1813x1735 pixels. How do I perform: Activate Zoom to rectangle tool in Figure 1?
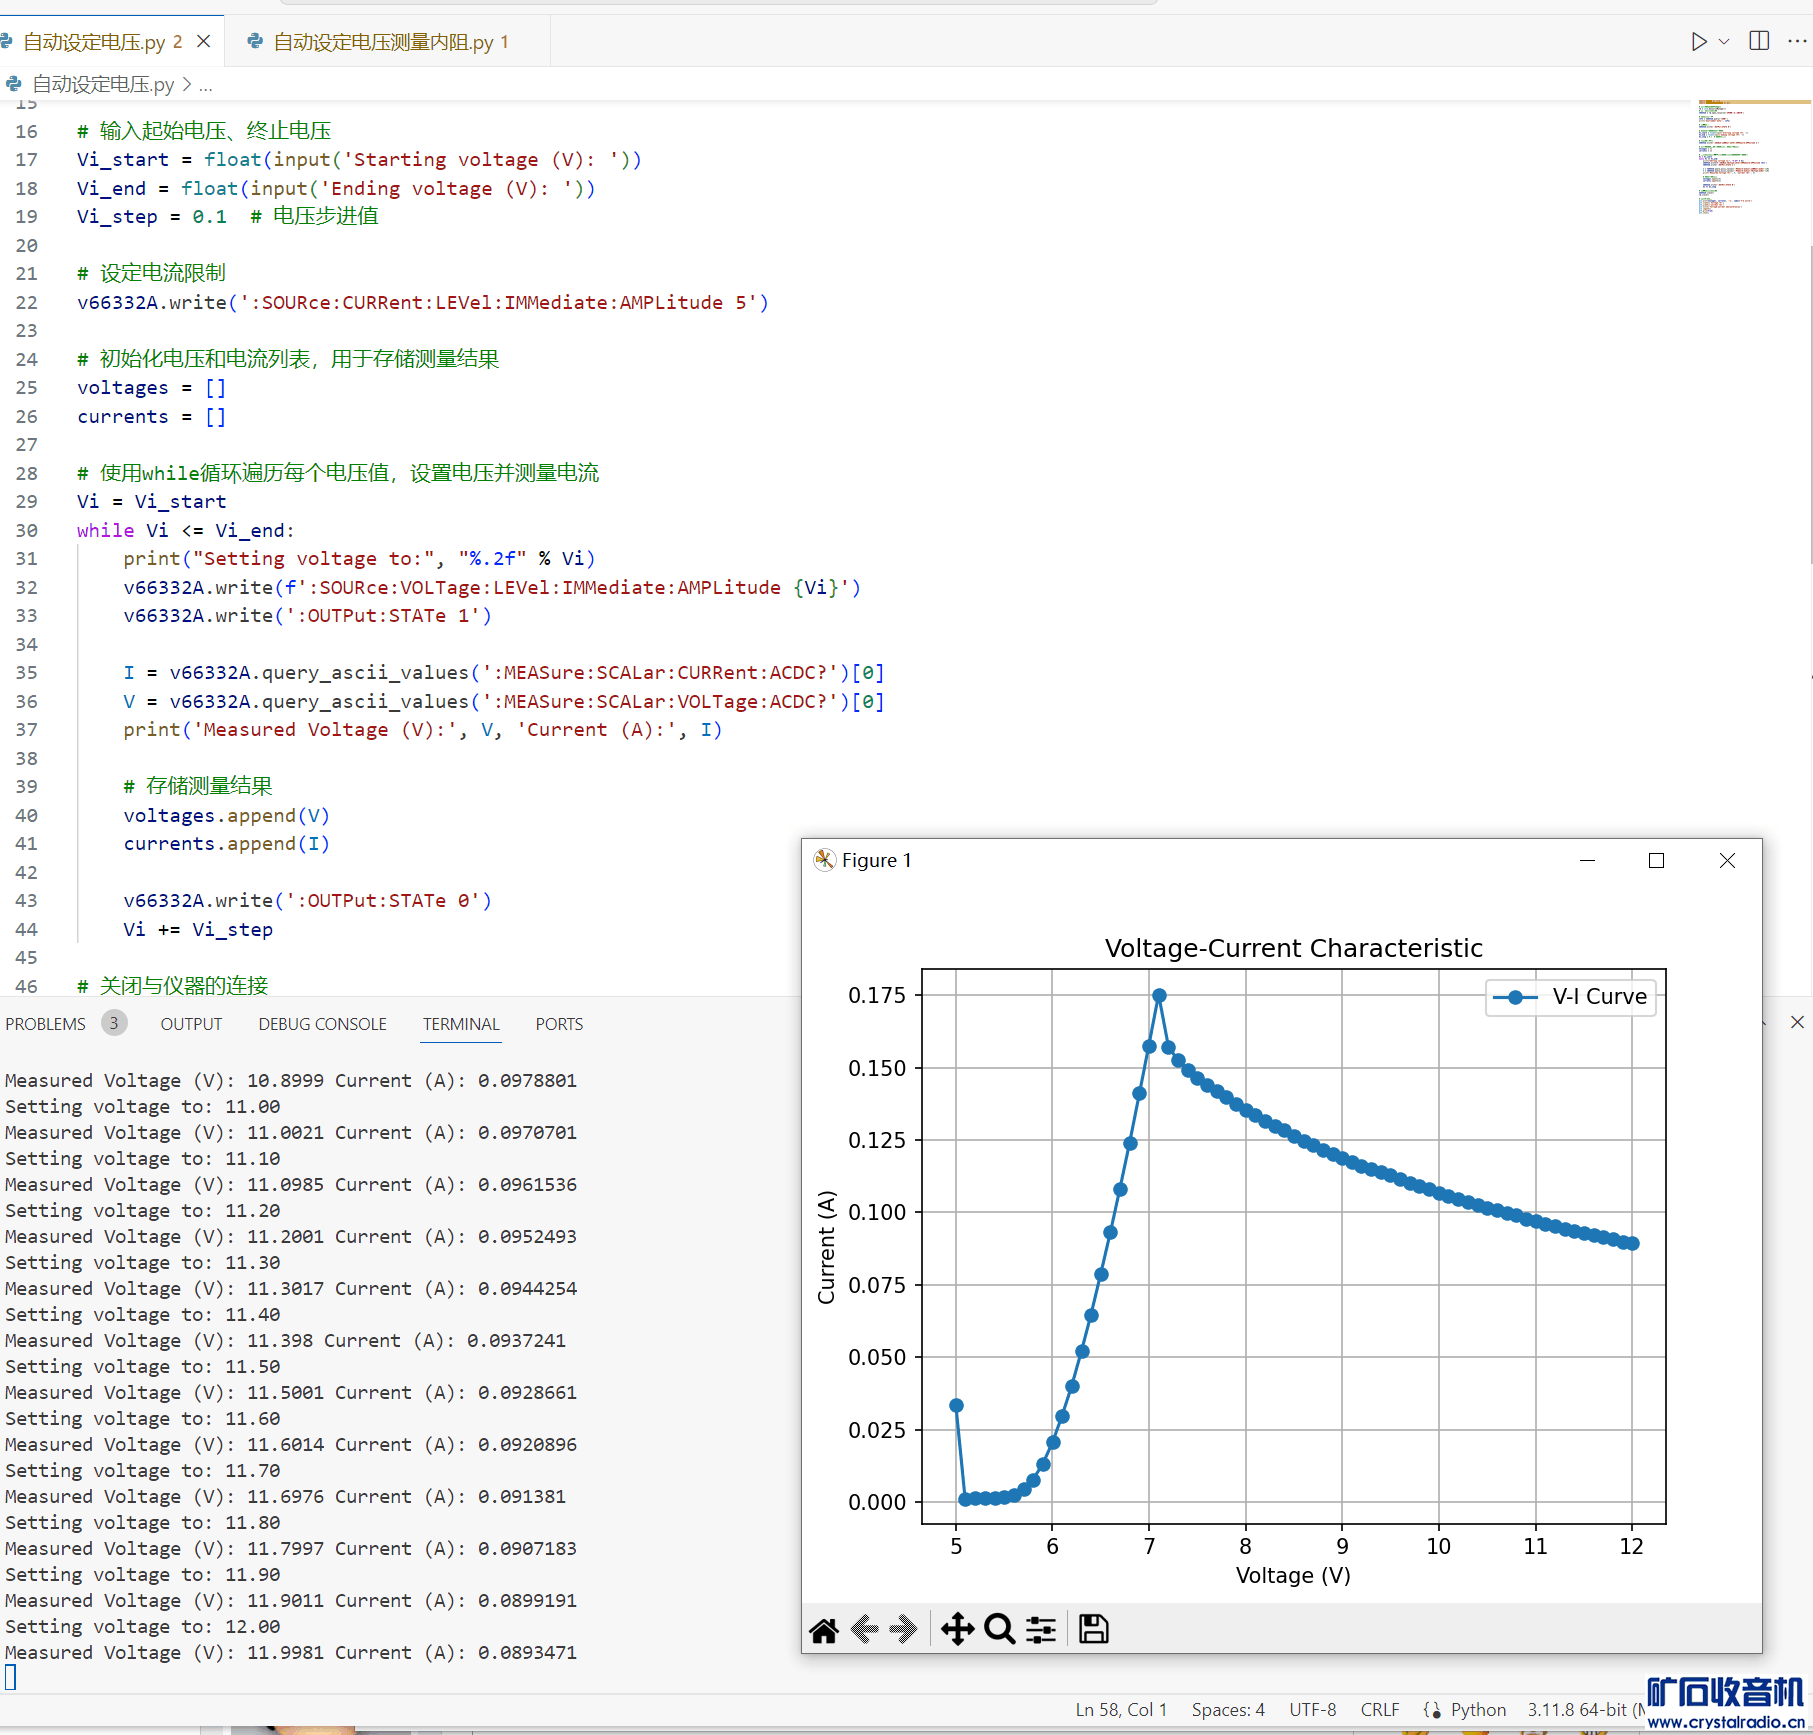point(999,1629)
